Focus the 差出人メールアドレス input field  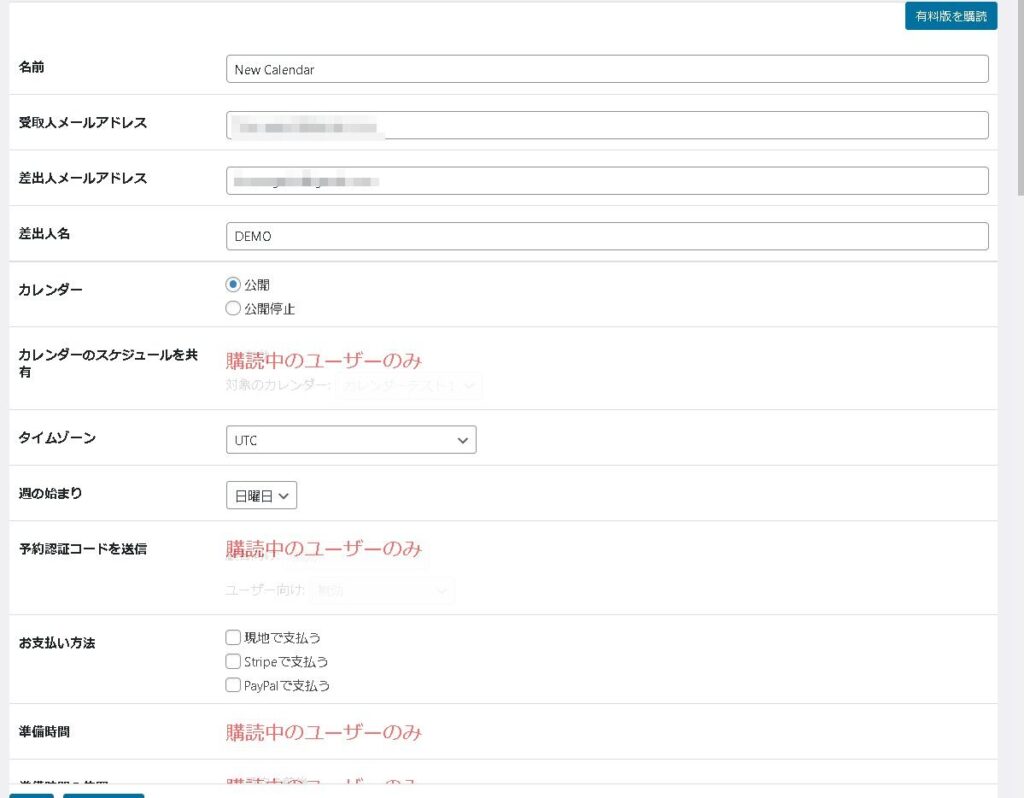(x=607, y=181)
